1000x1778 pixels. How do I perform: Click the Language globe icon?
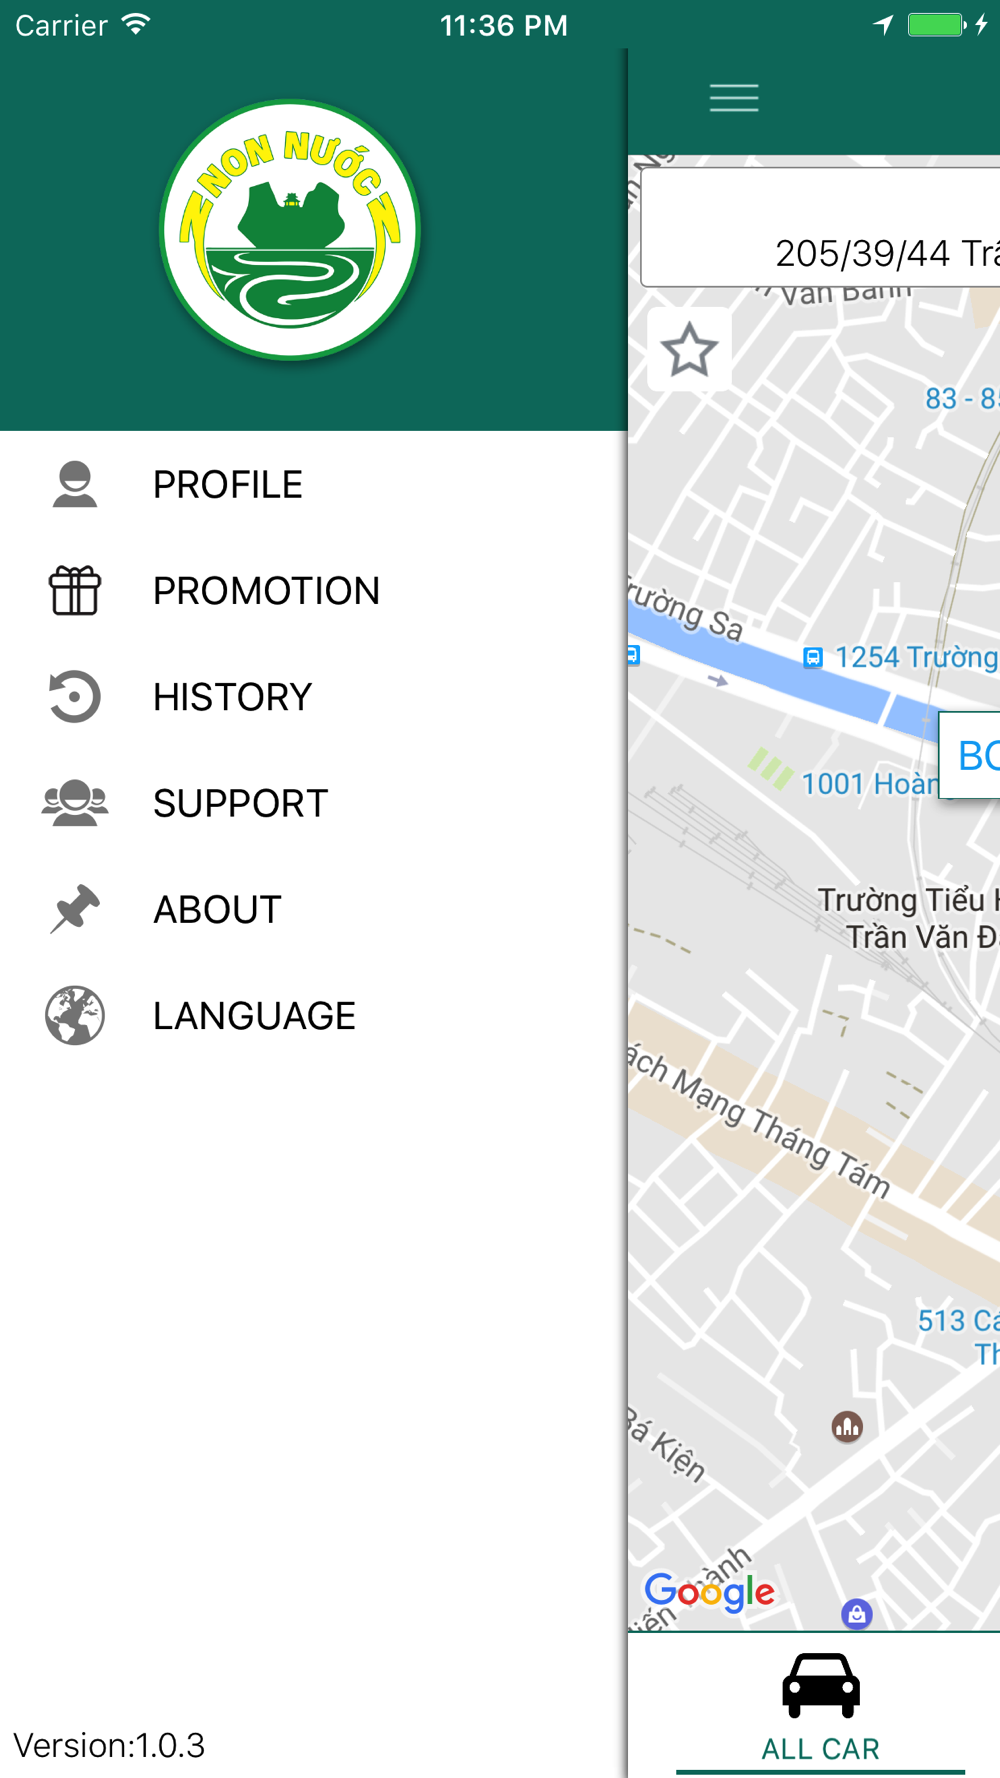[75, 1015]
